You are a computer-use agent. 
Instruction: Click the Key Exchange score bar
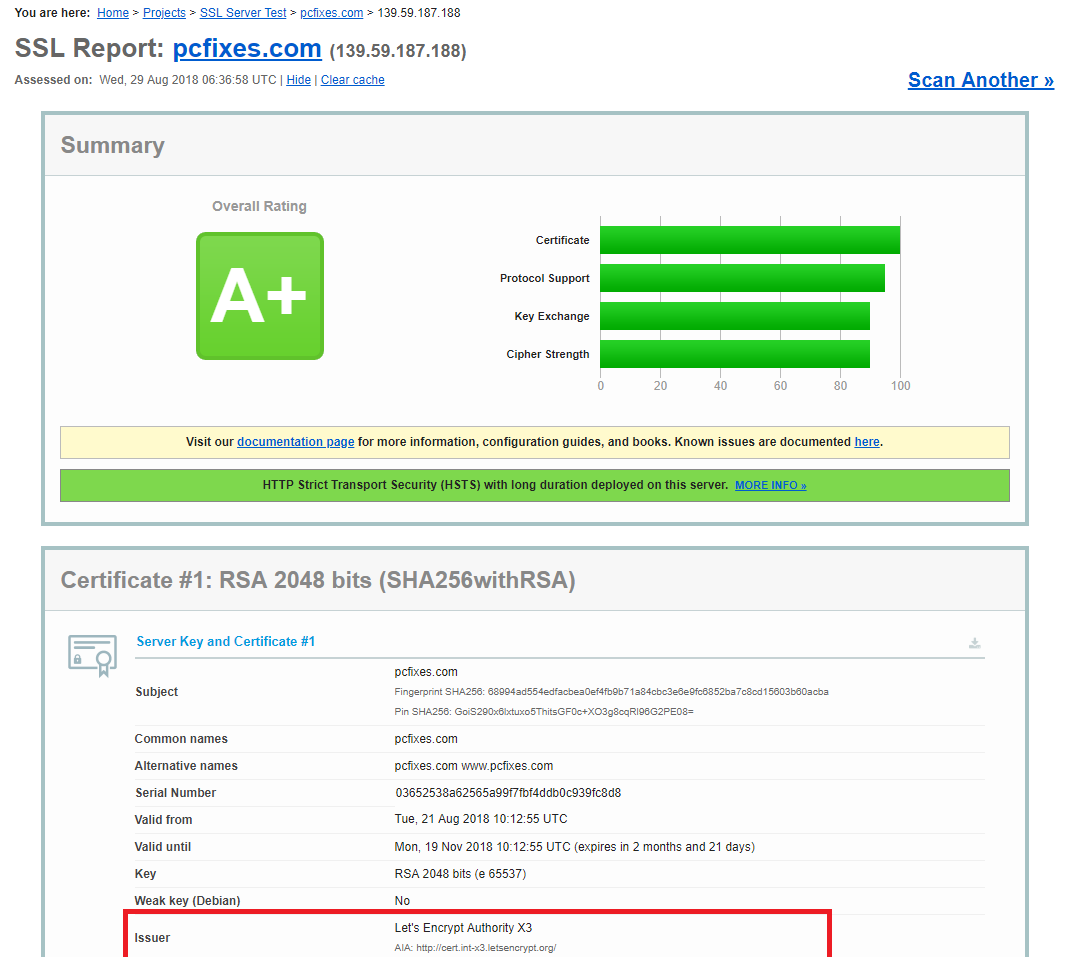click(735, 317)
